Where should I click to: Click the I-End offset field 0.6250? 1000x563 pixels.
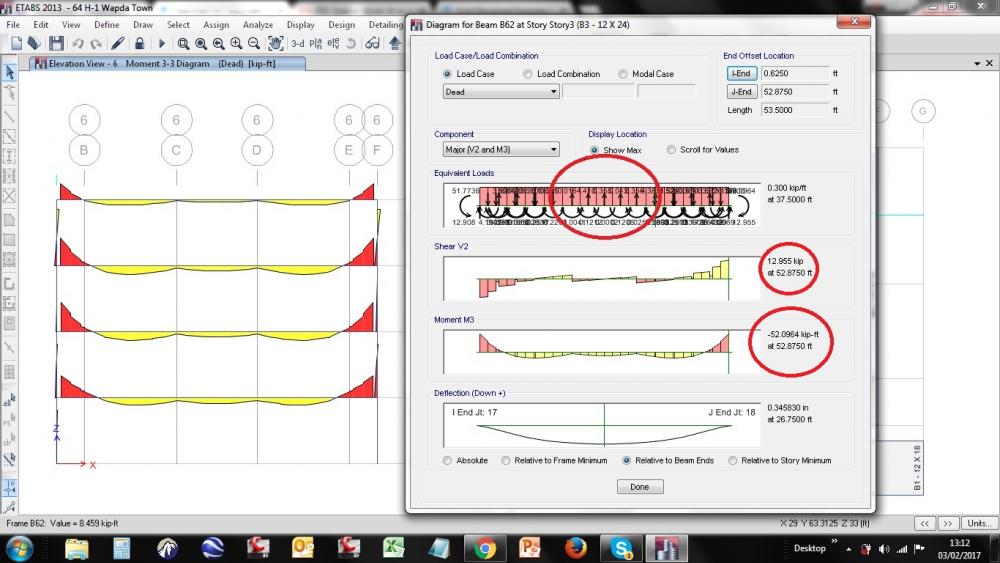(795, 73)
